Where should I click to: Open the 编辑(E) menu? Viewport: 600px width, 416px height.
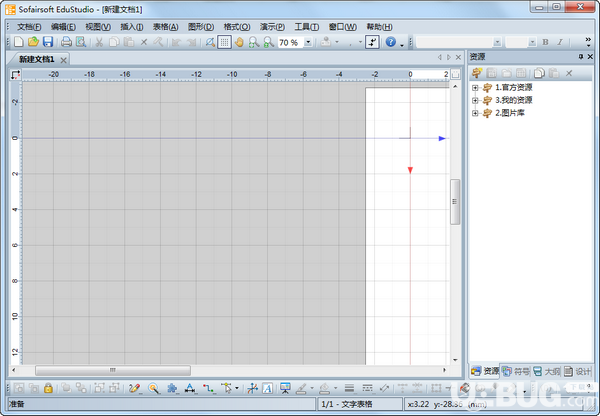(63, 27)
